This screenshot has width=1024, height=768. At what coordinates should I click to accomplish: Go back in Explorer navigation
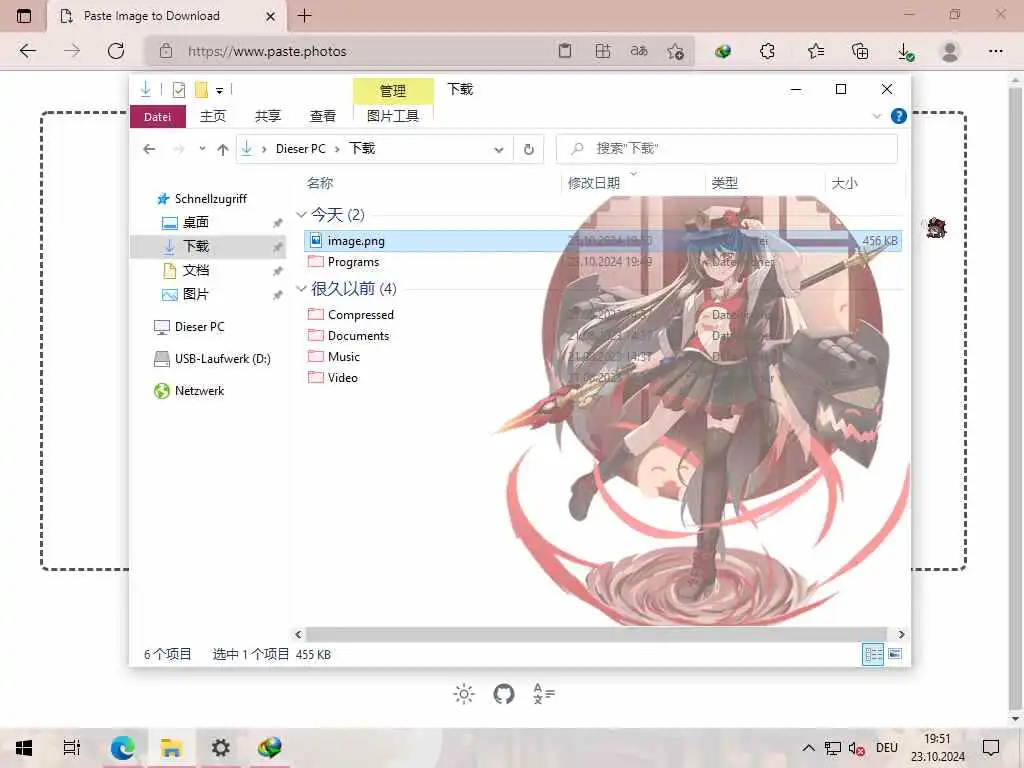[149, 150]
